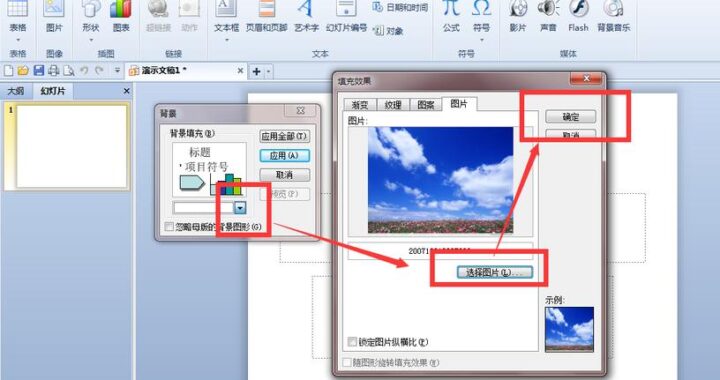Toggle 随图形旋转填充效果 checkbox
720x380 pixels.
click(347, 363)
